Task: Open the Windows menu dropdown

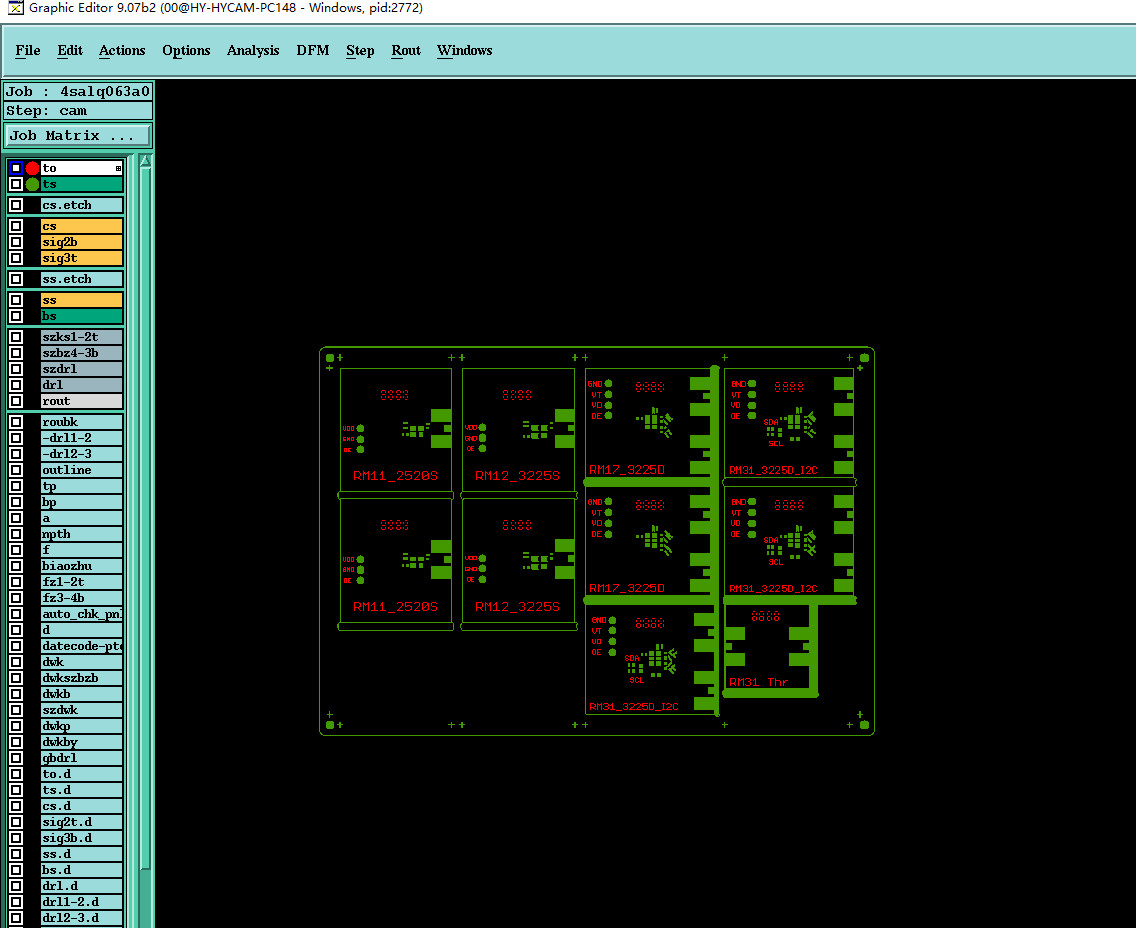Action: click(464, 50)
